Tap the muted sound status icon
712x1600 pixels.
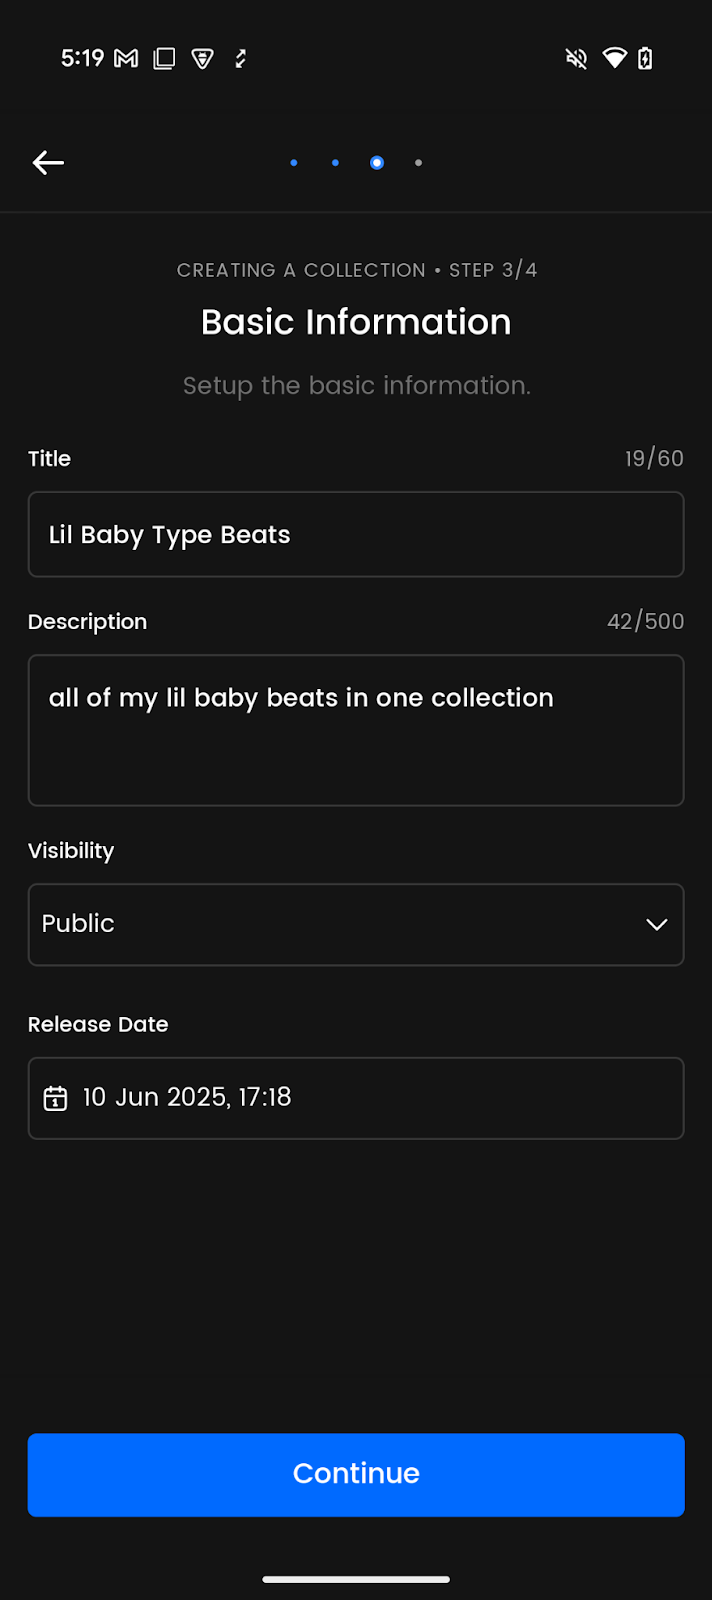tap(576, 59)
